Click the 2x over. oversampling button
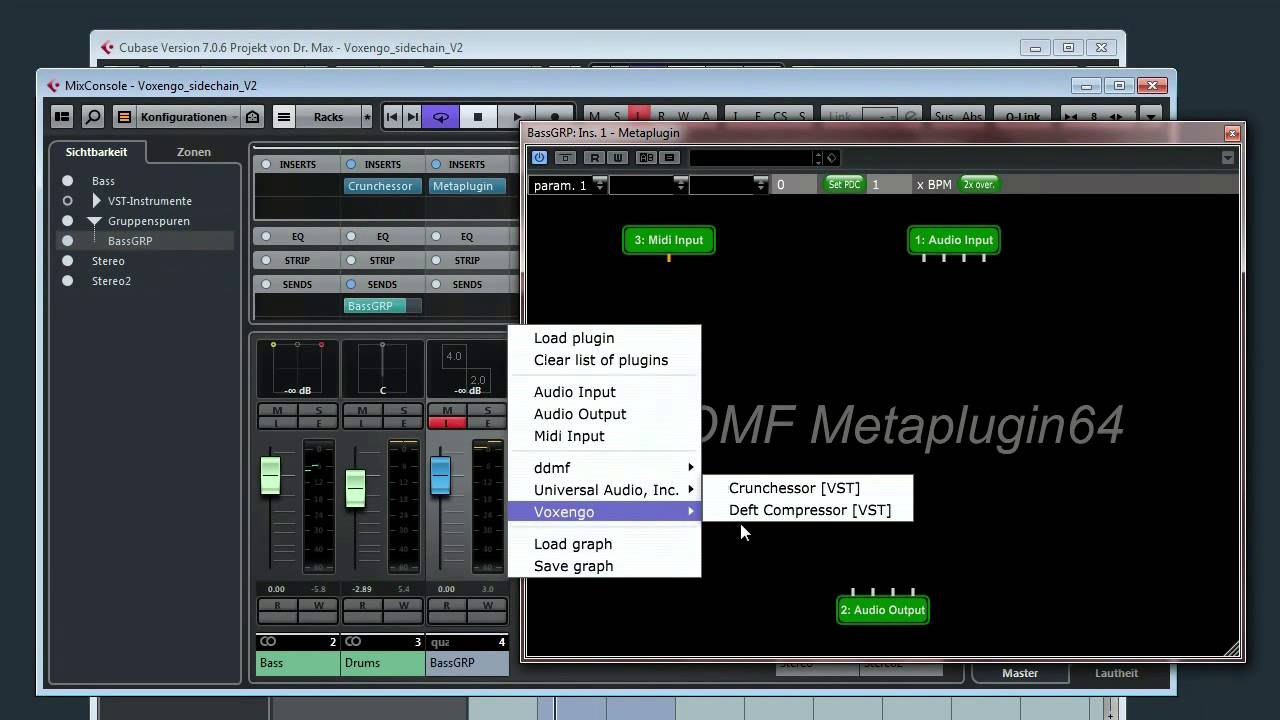Viewport: 1280px width, 720px height. [x=979, y=184]
